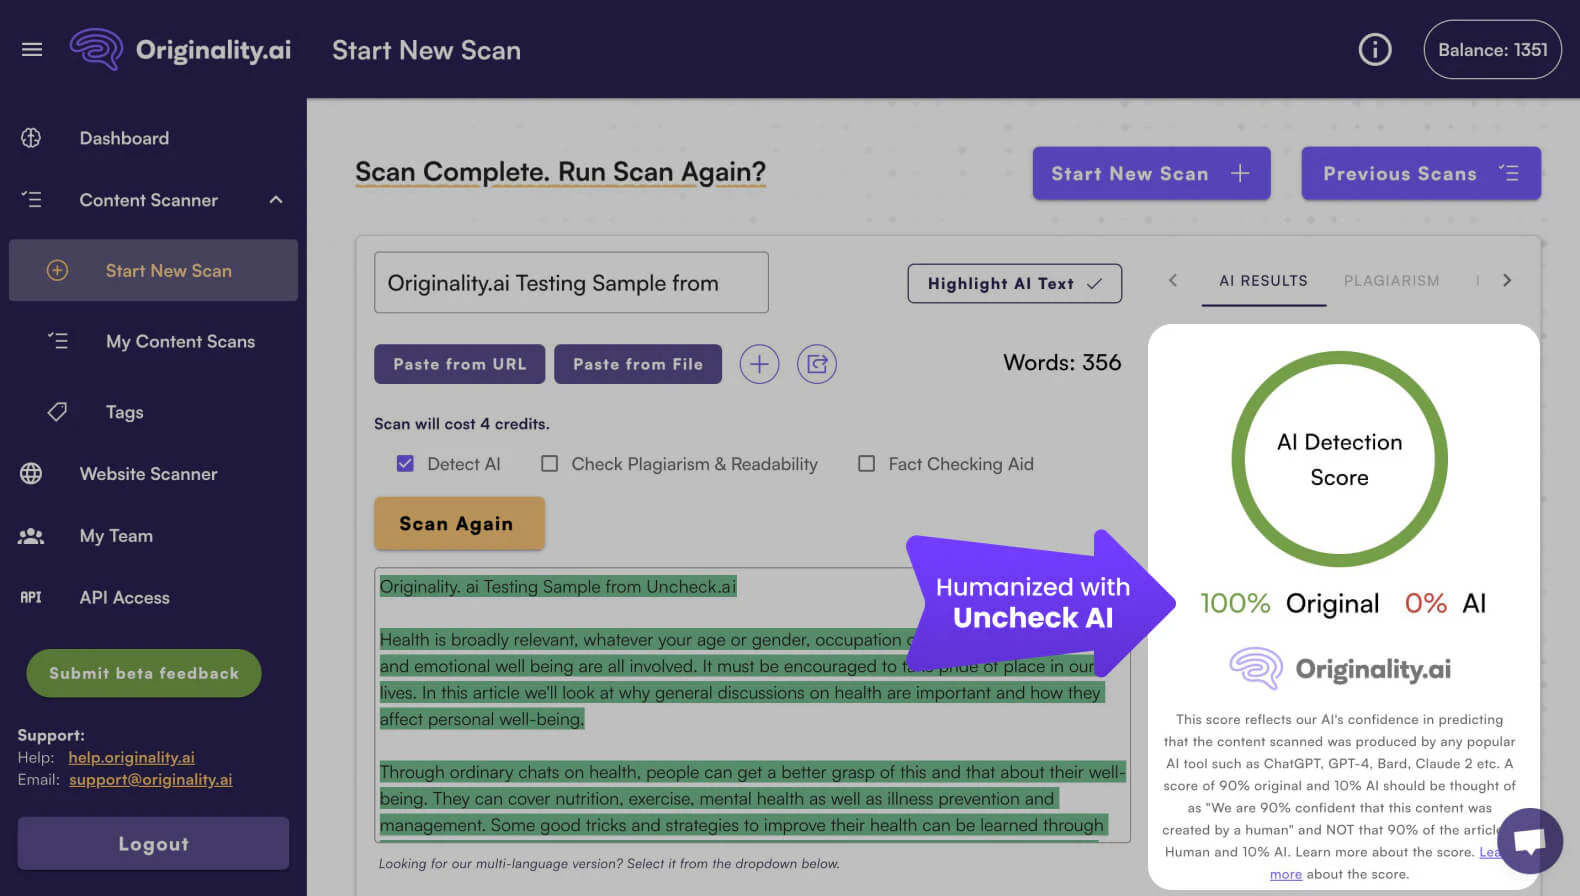This screenshot has height=896, width=1580.
Task: Click the Learn more link about the score
Action: coord(1285,874)
